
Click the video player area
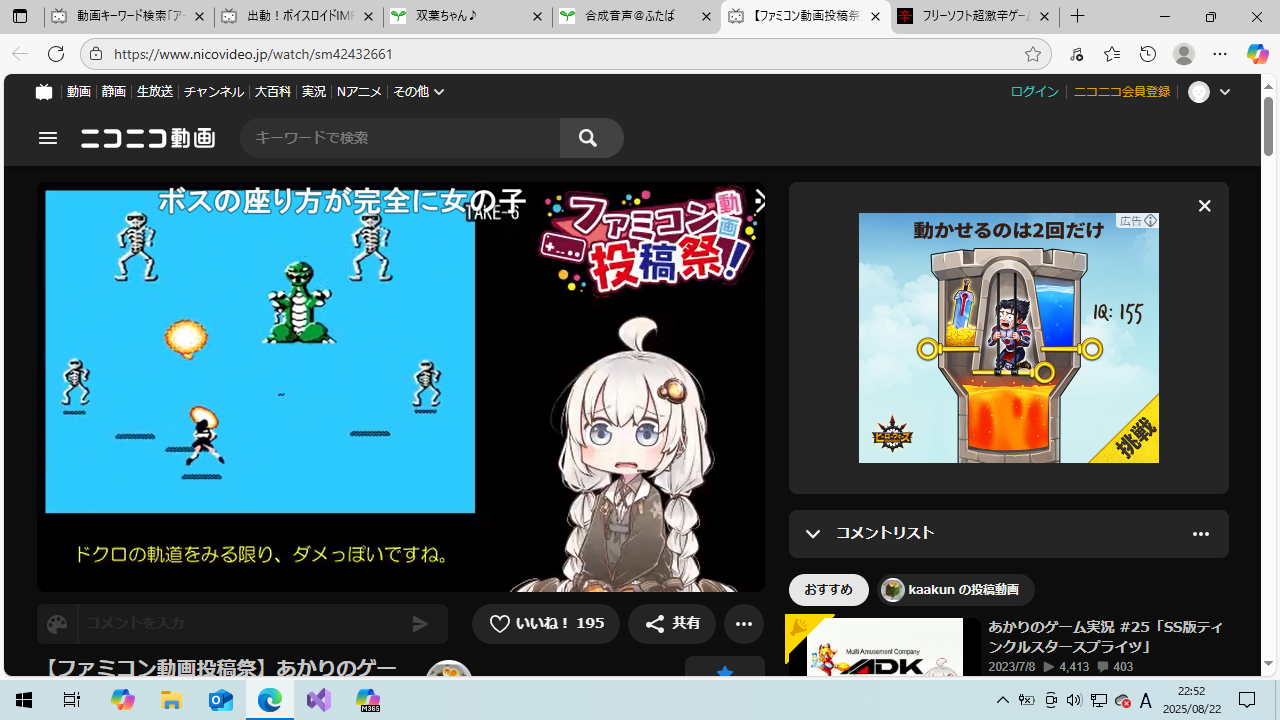(401, 386)
